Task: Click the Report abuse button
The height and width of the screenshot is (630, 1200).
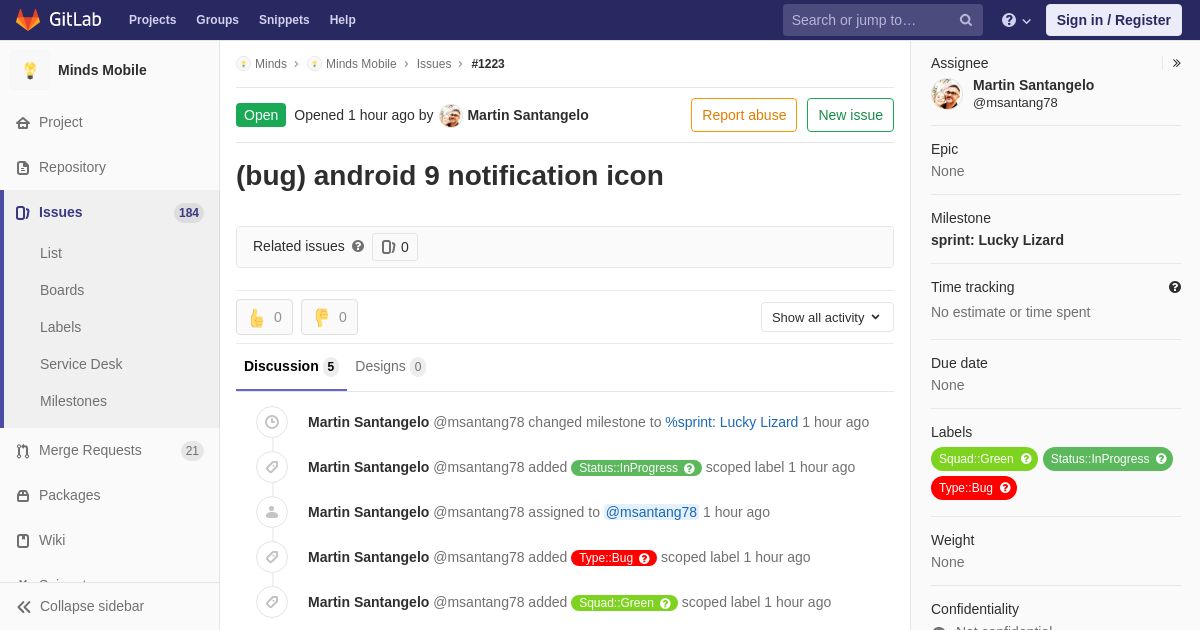Action: click(744, 115)
